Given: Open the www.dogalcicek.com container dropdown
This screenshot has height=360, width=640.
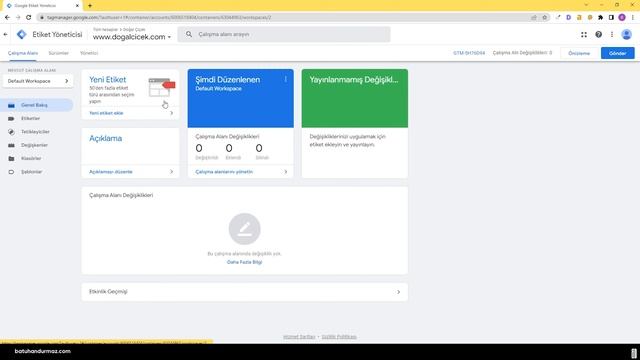Looking at the screenshot, I should pyautogui.click(x=131, y=37).
